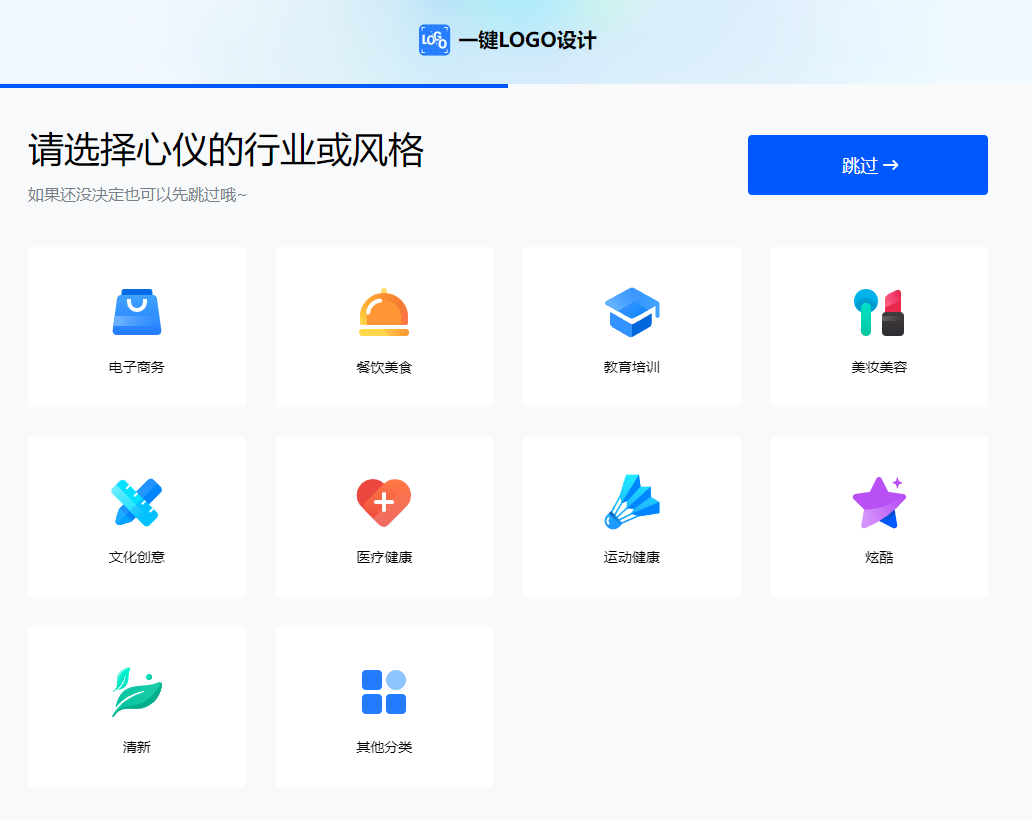Click the 电子商务 label text

(x=137, y=367)
